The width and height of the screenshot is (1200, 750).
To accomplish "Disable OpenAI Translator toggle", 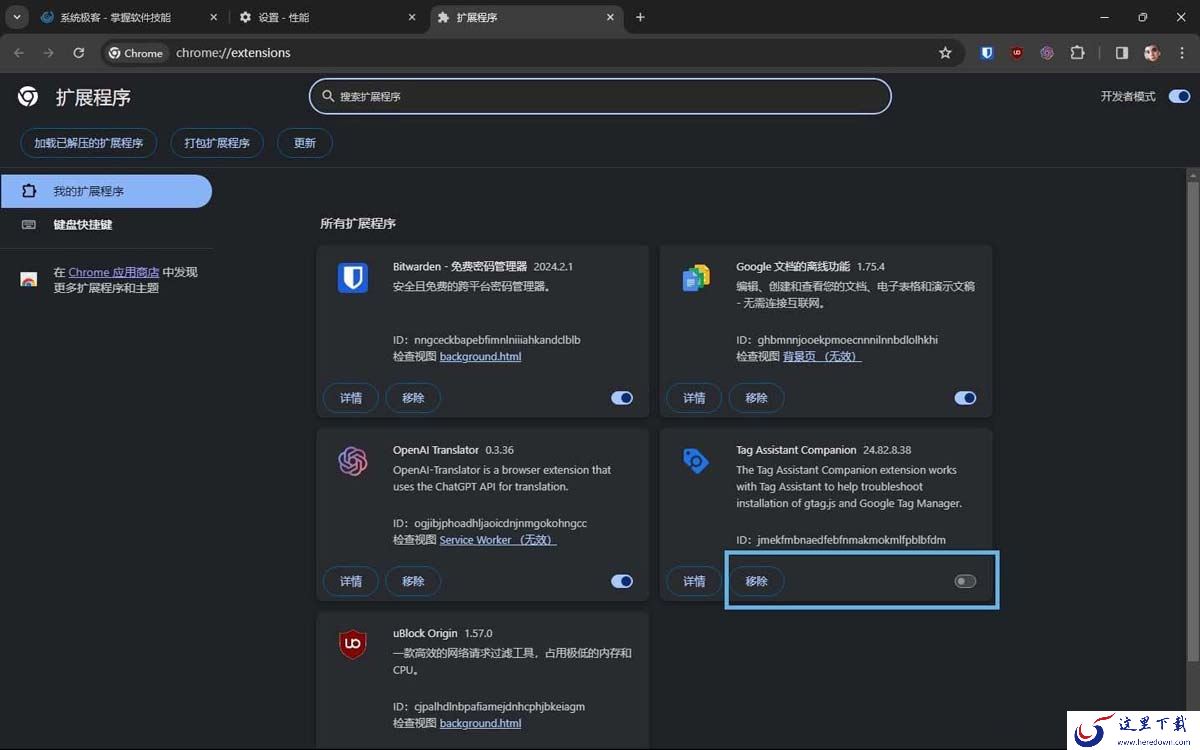I will pyautogui.click(x=622, y=581).
